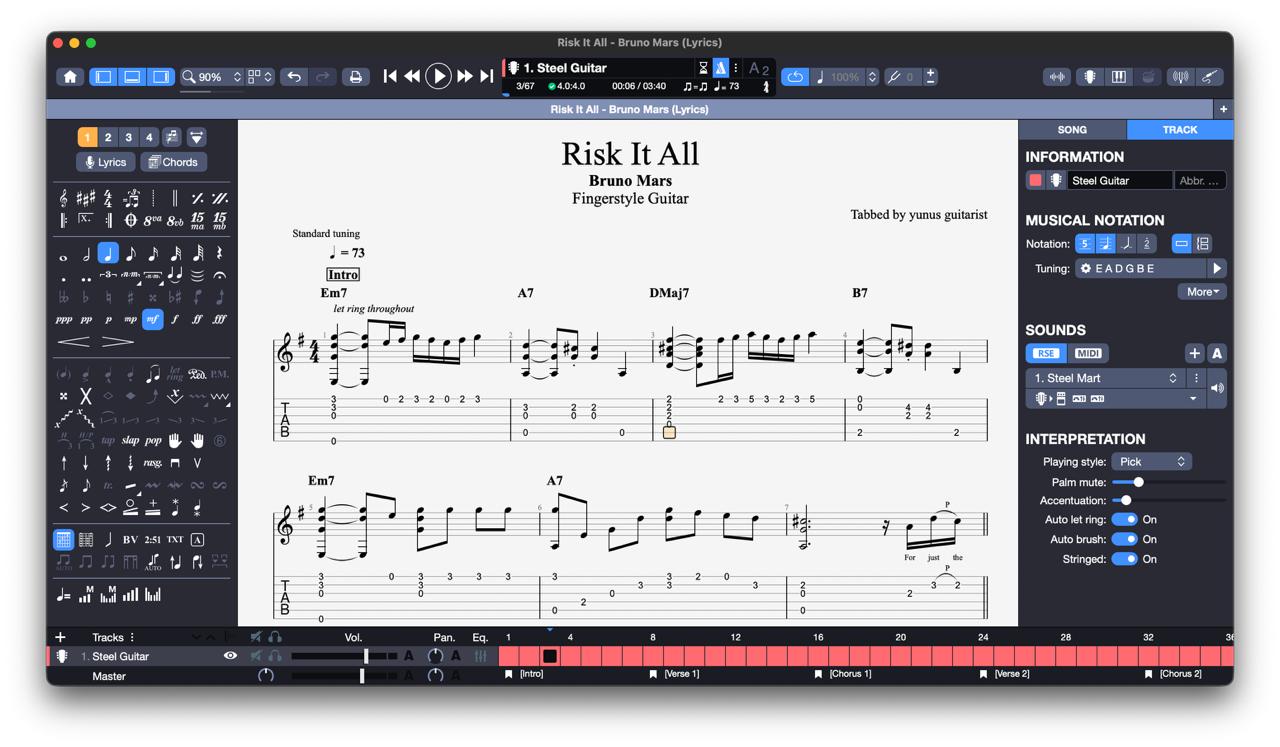
Task: Toggle Auto let ring switch
Action: point(1124,520)
